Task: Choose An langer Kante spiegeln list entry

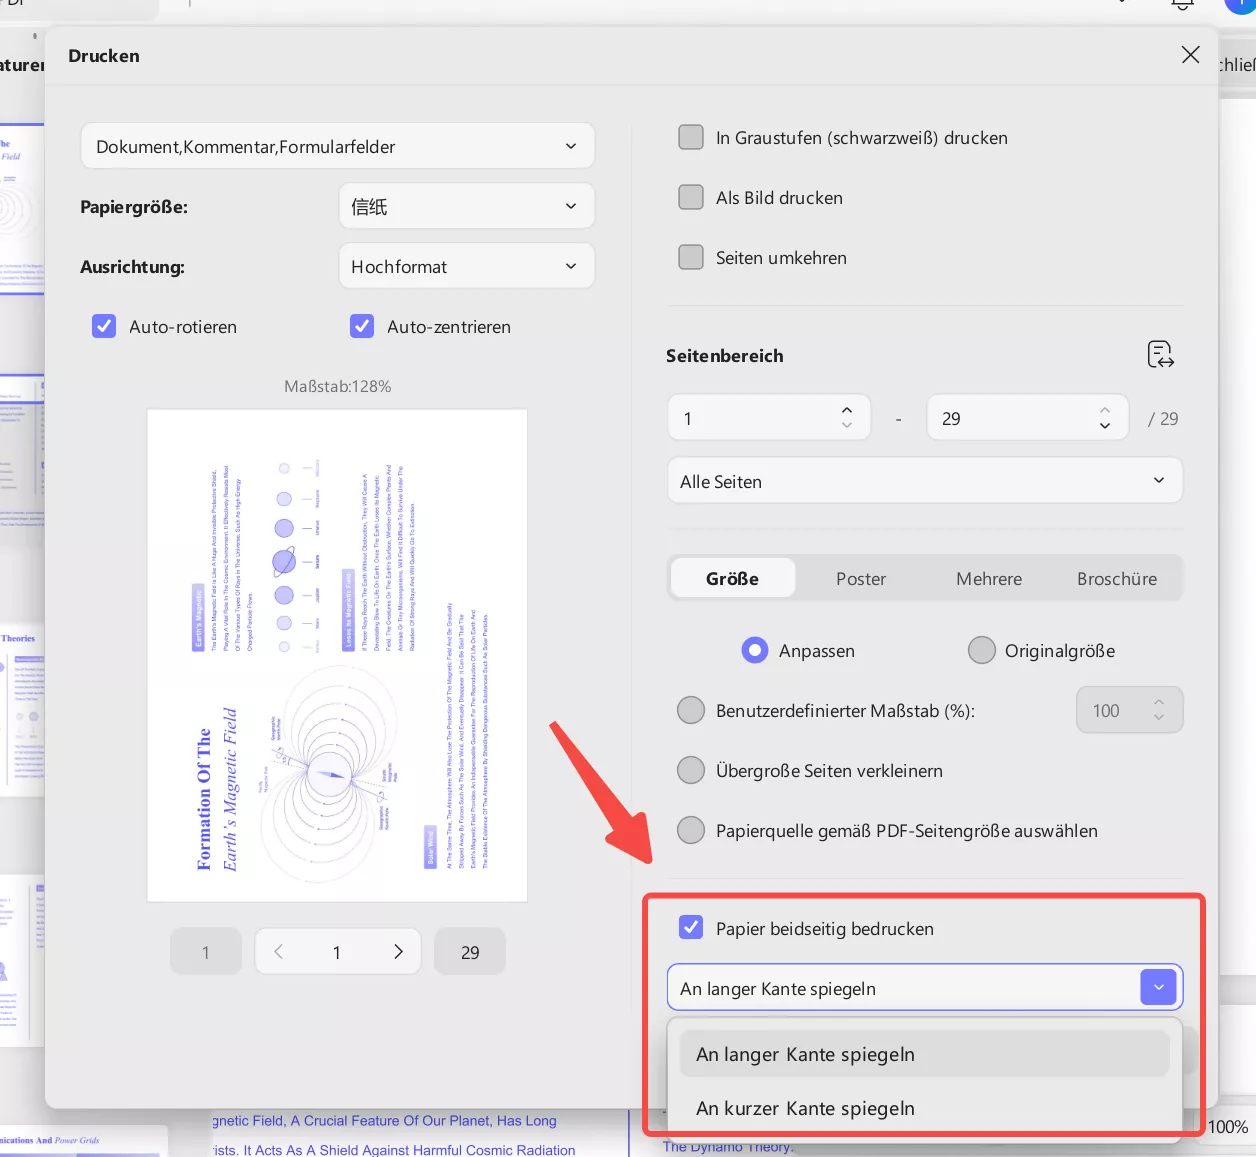Action: 924,1054
